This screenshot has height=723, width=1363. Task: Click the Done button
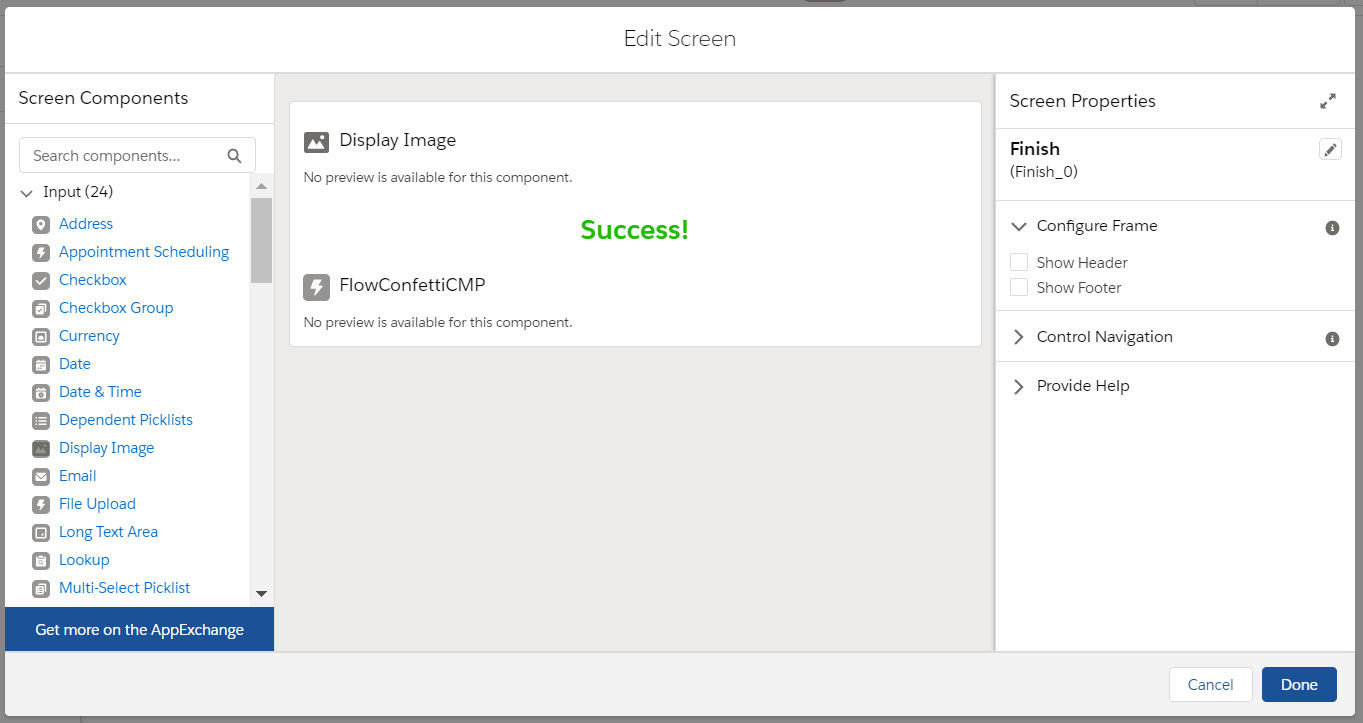click(x=1299, y=685)
